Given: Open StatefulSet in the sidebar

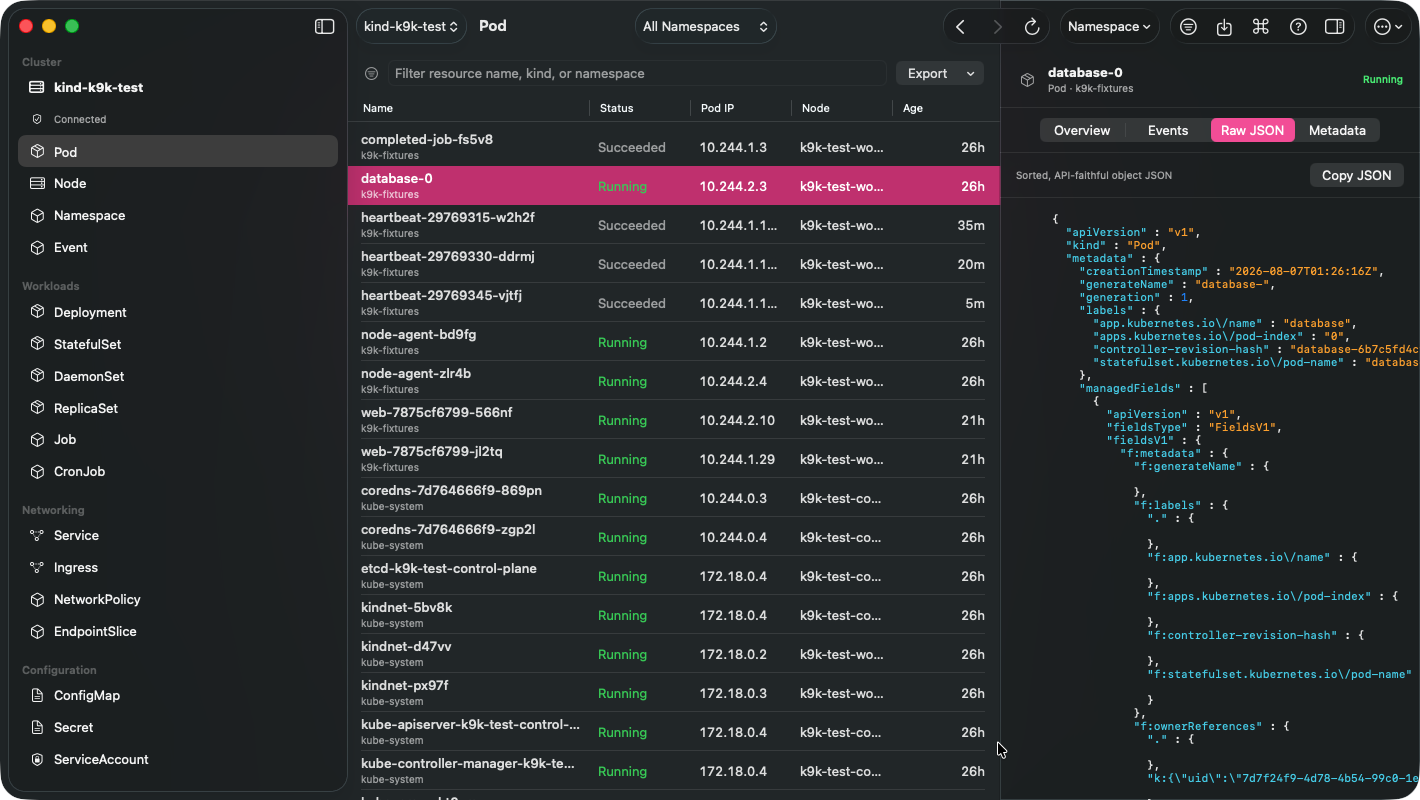Looking at the screenshot, I should click(x=178, y=345).
